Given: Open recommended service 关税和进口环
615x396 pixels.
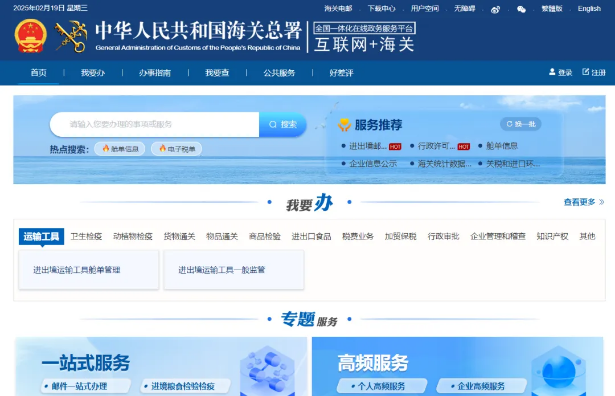Looking at the screenshot, I should [513, 164].
